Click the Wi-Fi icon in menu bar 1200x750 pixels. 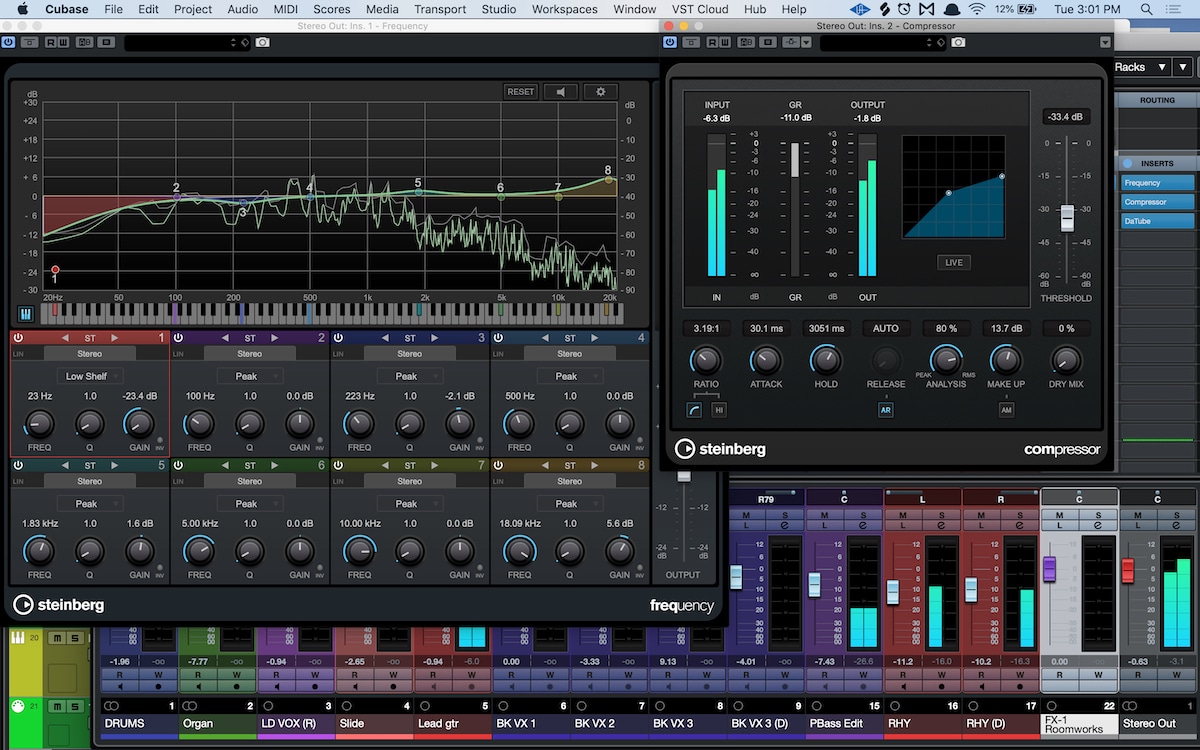coord(977,9)
